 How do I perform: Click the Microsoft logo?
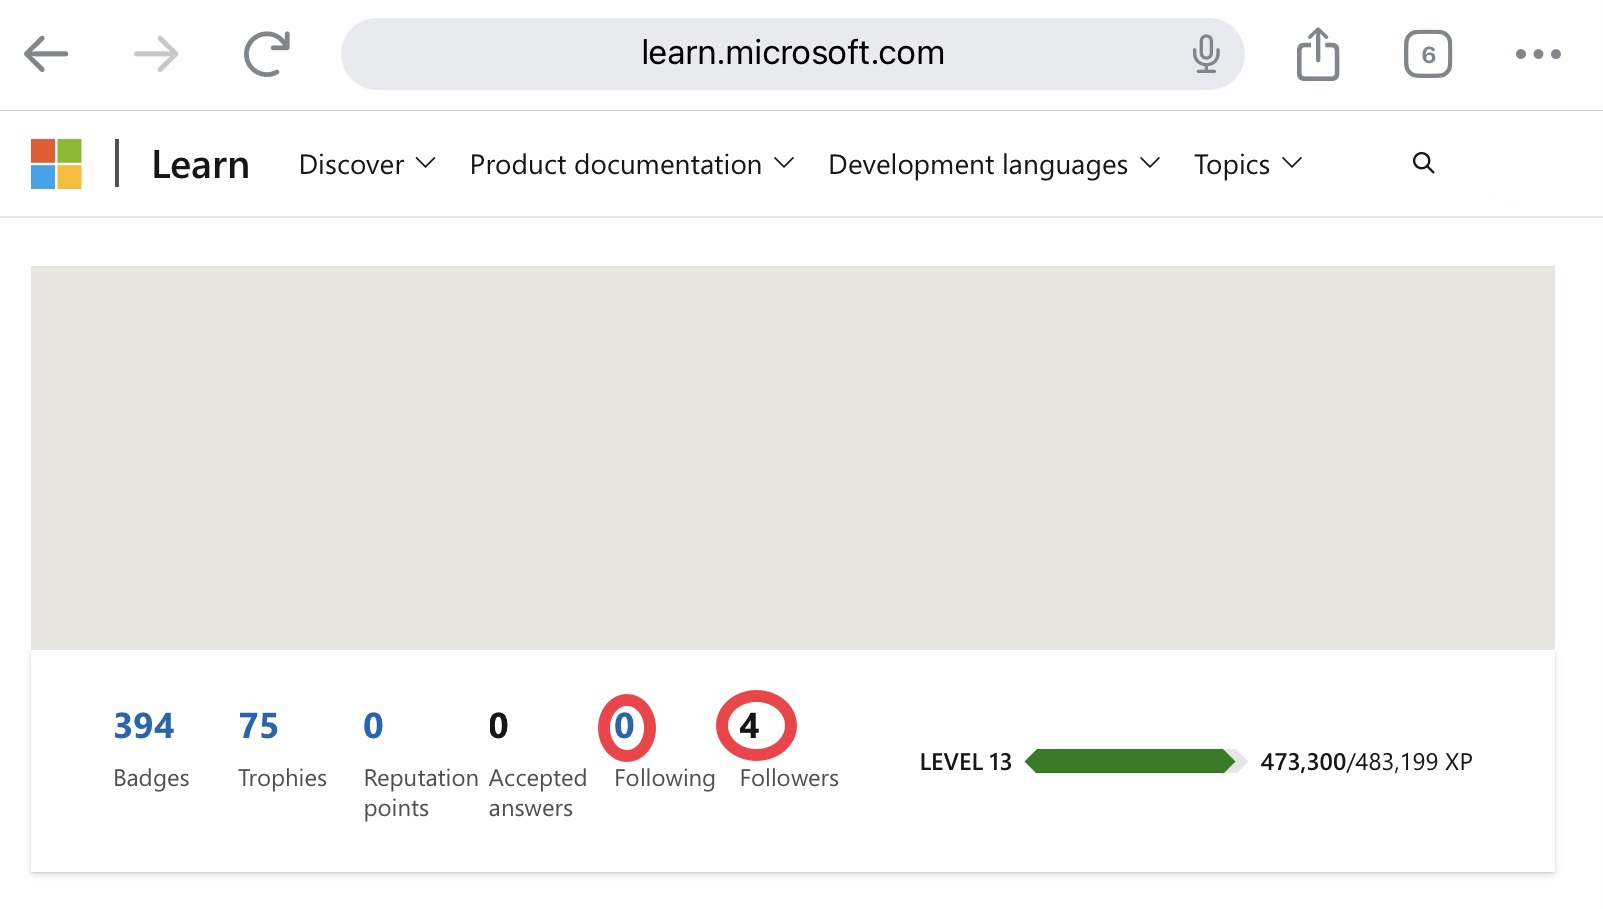pos(56,164)
